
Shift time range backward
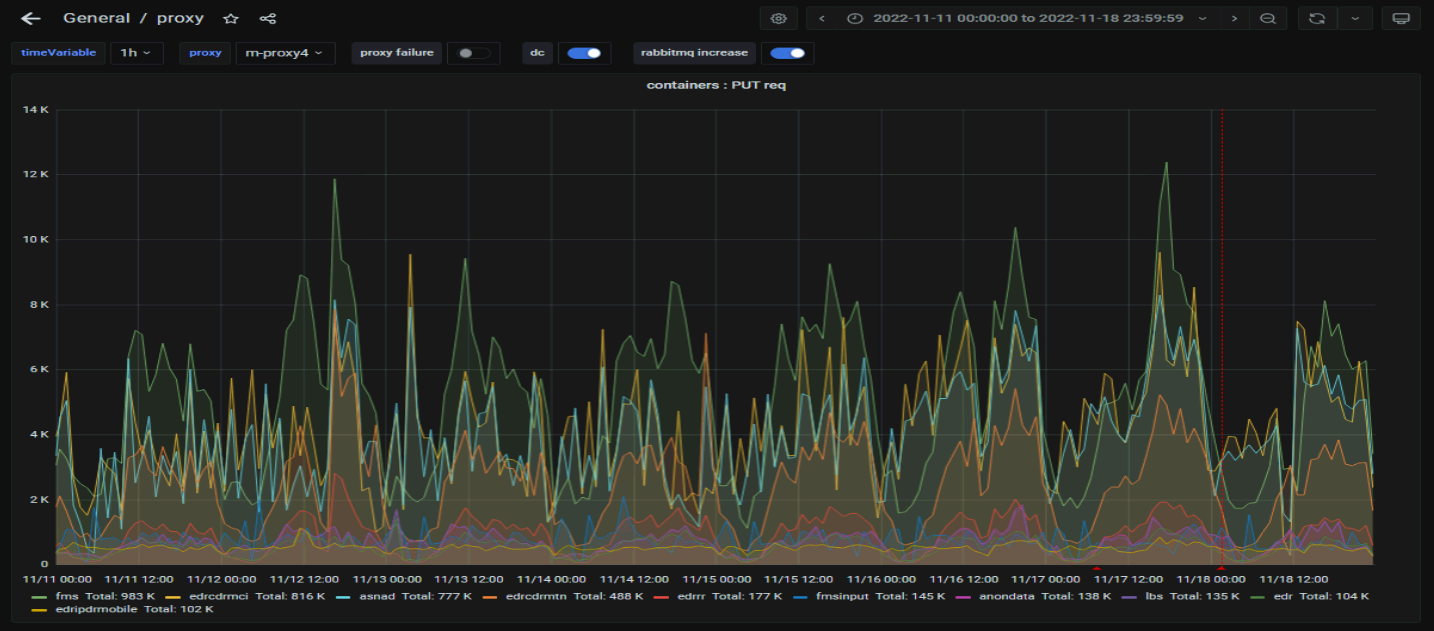(822, 18)
